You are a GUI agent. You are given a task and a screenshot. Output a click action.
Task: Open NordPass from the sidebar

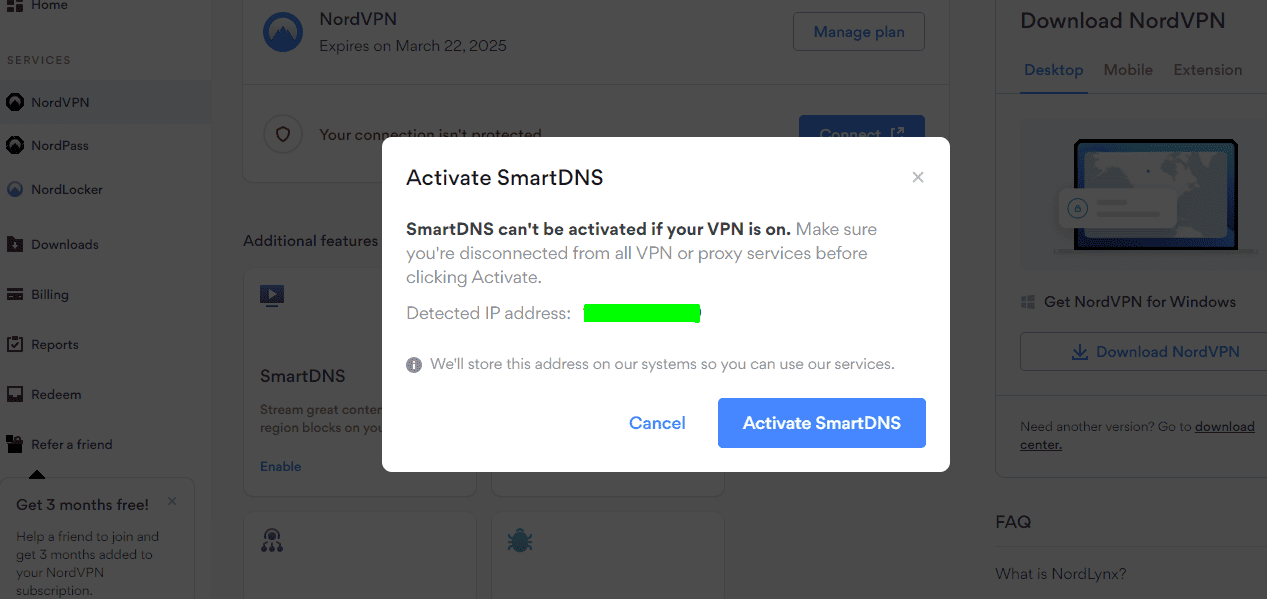click(60, 145)
